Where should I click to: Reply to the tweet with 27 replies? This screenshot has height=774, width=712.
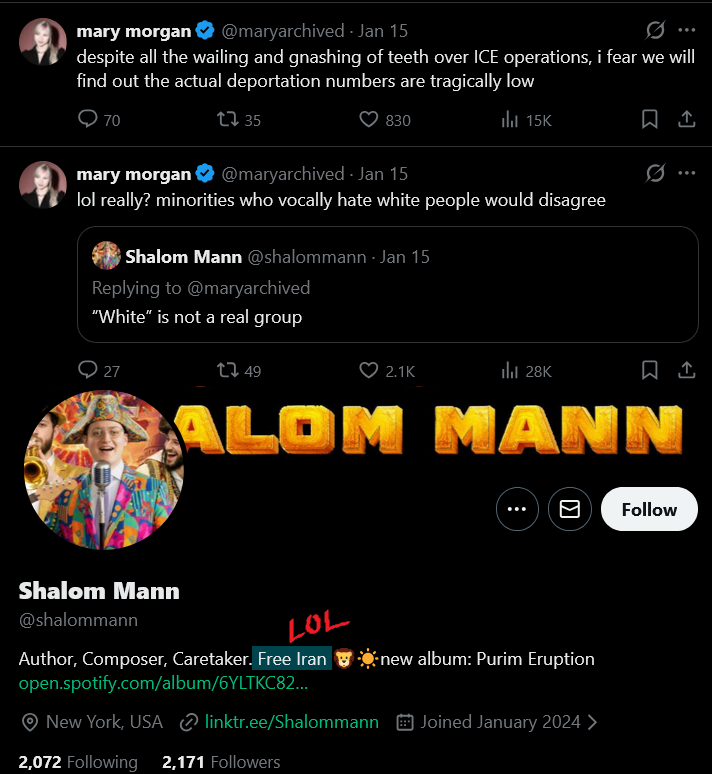(99, 370)
